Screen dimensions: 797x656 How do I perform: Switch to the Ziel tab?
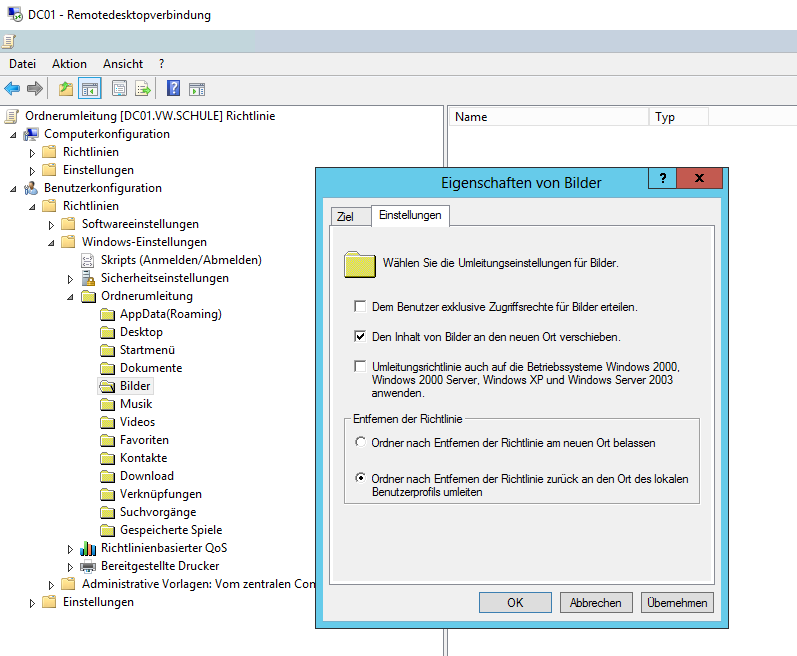pos(346,216)
